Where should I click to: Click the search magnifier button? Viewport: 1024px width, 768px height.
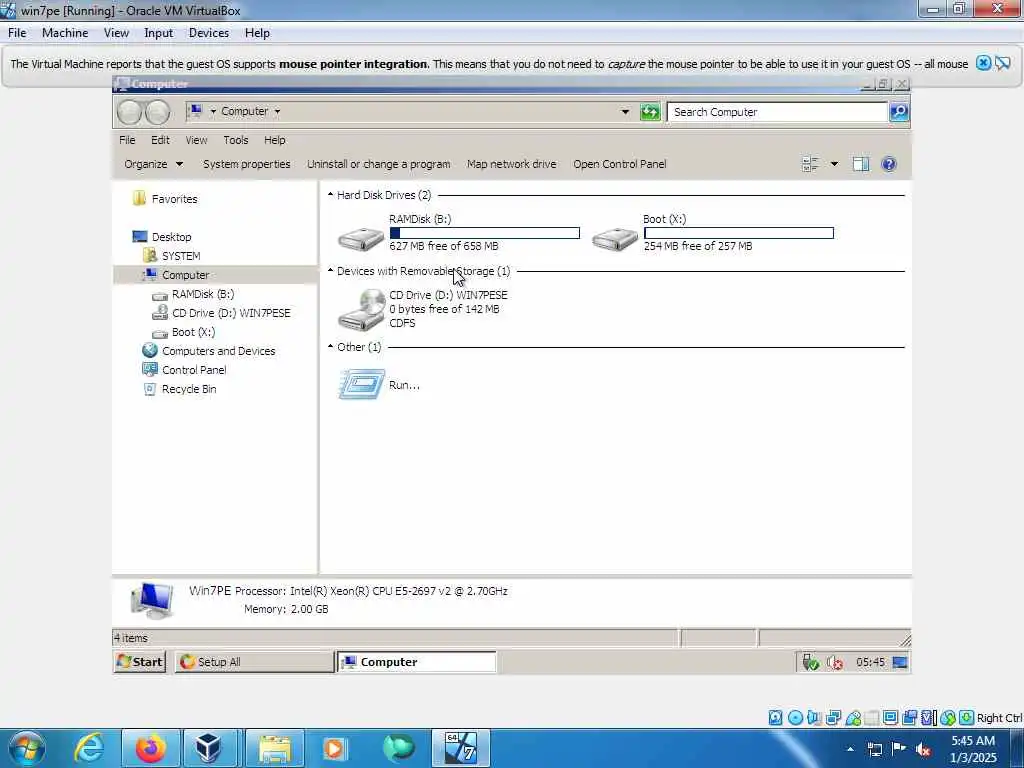coord(899,112)
